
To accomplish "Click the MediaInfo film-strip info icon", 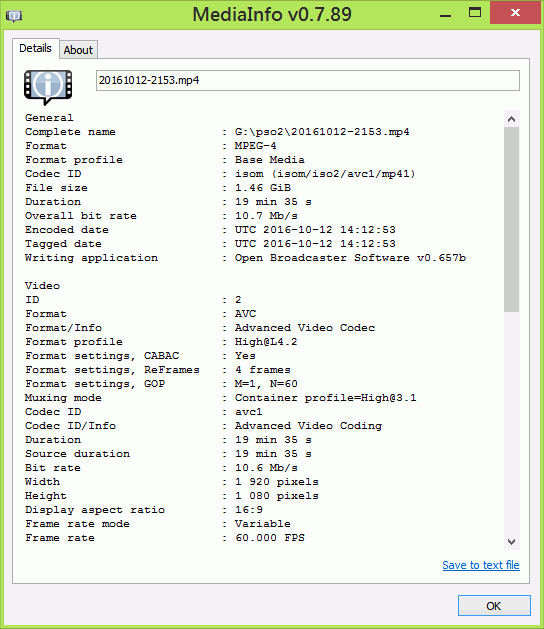I will pos(48,87).
